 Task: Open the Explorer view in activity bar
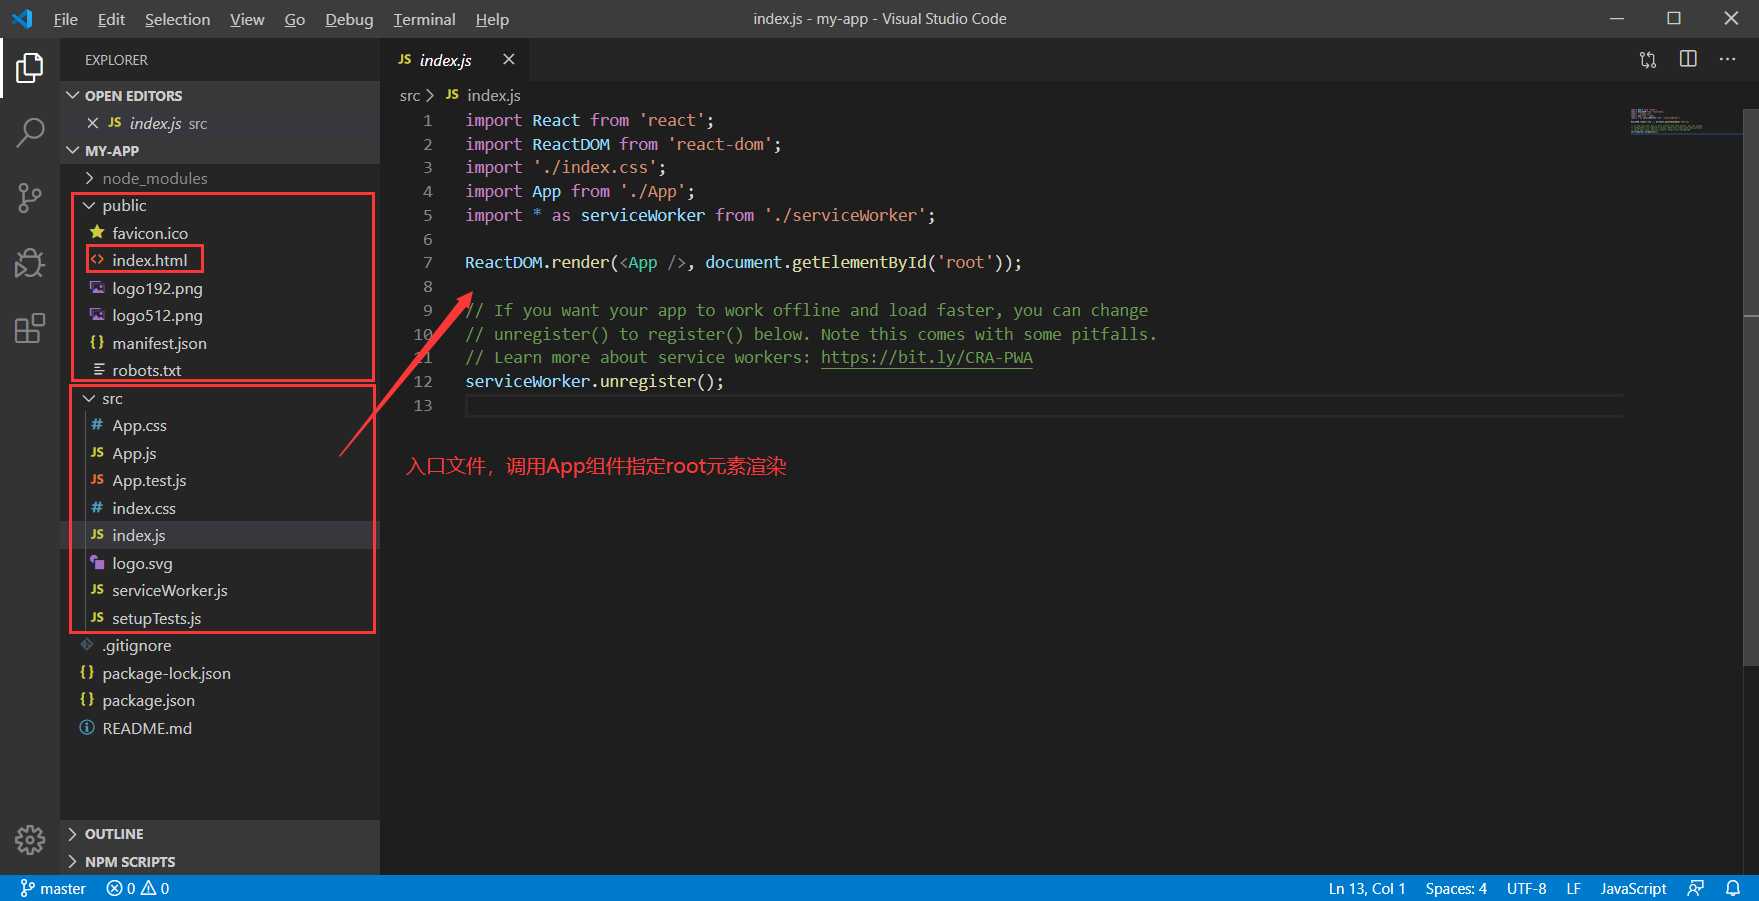pos(30,68)
